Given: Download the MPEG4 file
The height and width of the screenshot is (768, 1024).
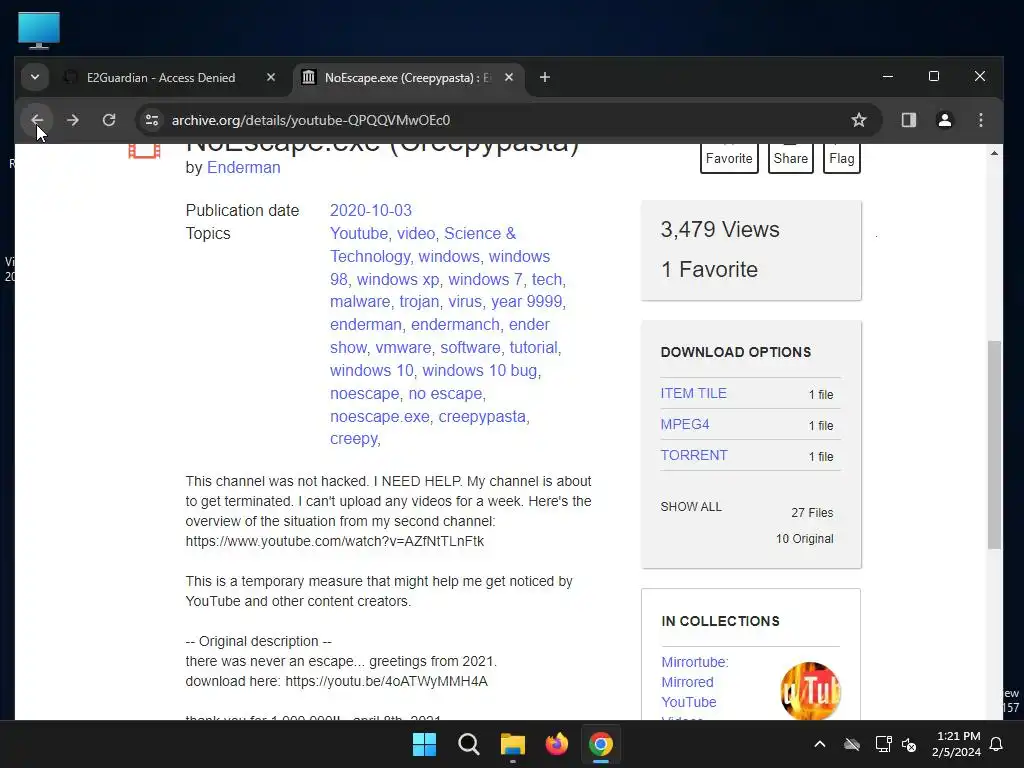Looking at the screenshot, I should 684,424.
